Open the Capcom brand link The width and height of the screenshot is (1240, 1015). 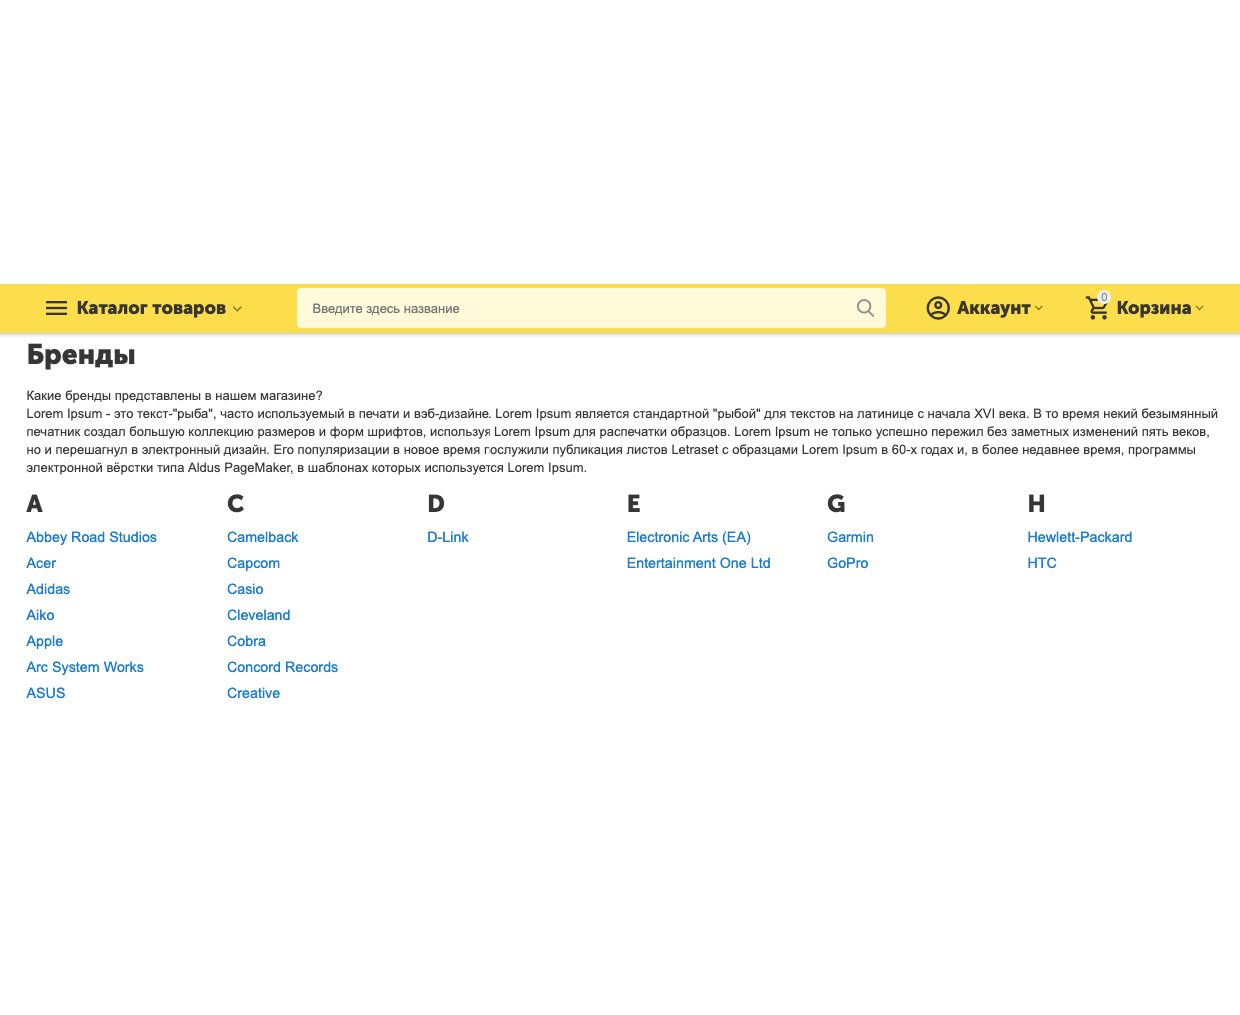coord(253,563)
